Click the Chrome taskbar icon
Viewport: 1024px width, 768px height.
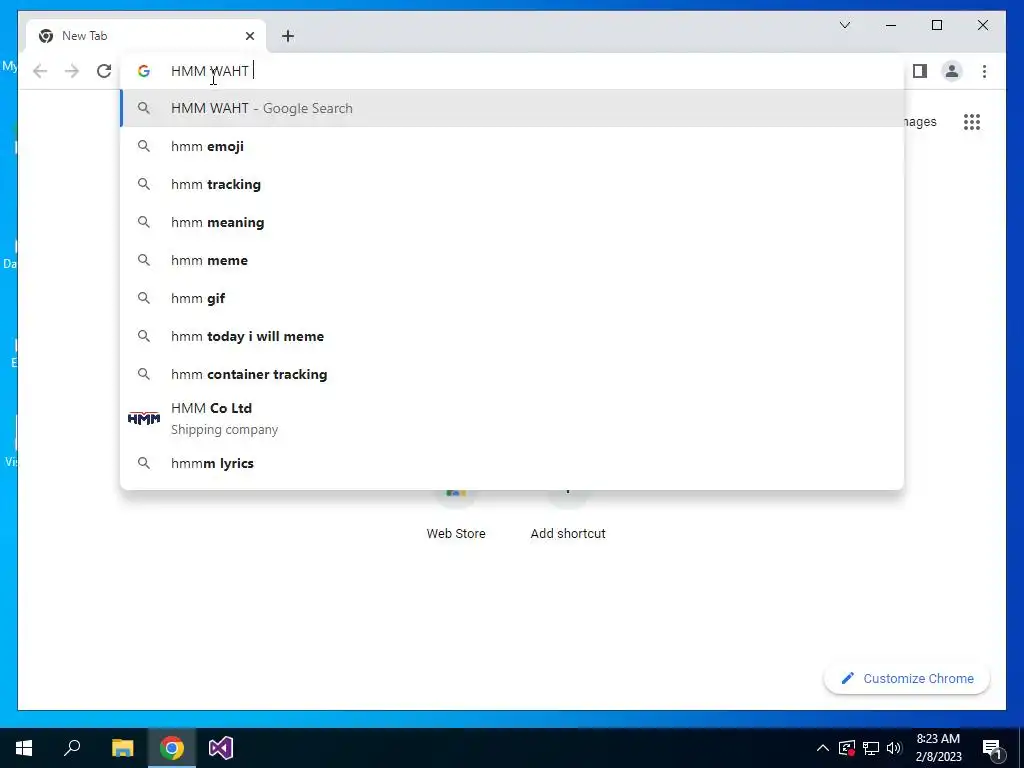click(172, 748)
